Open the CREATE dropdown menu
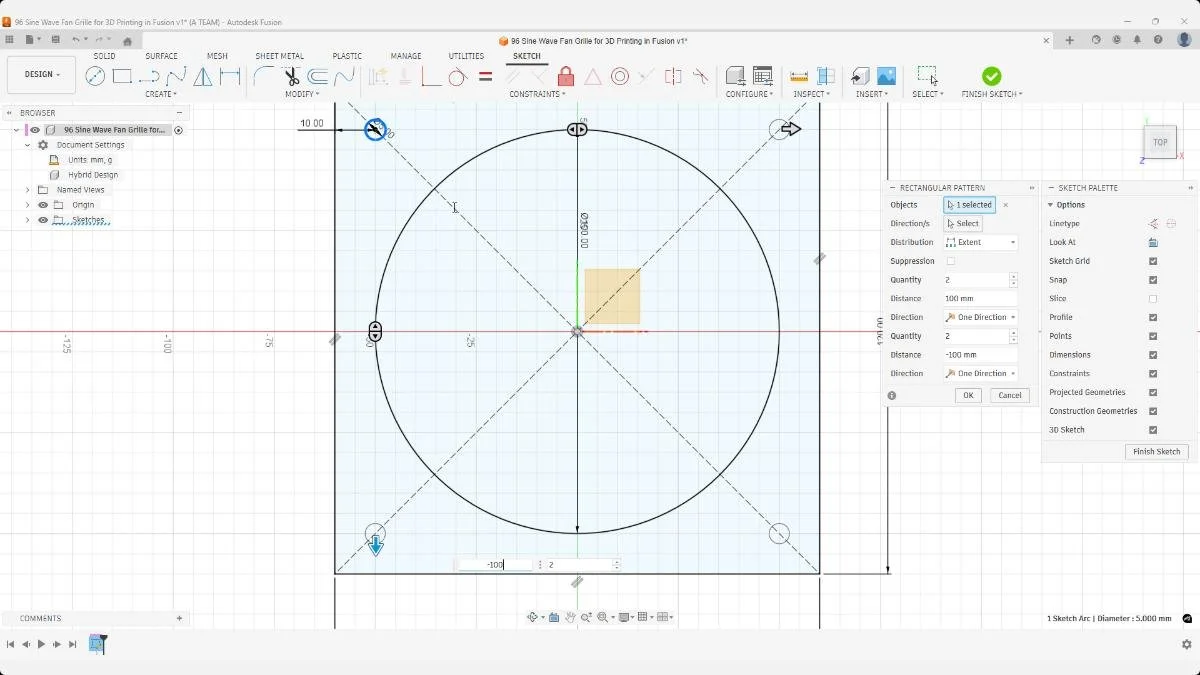 pos(160,94)
